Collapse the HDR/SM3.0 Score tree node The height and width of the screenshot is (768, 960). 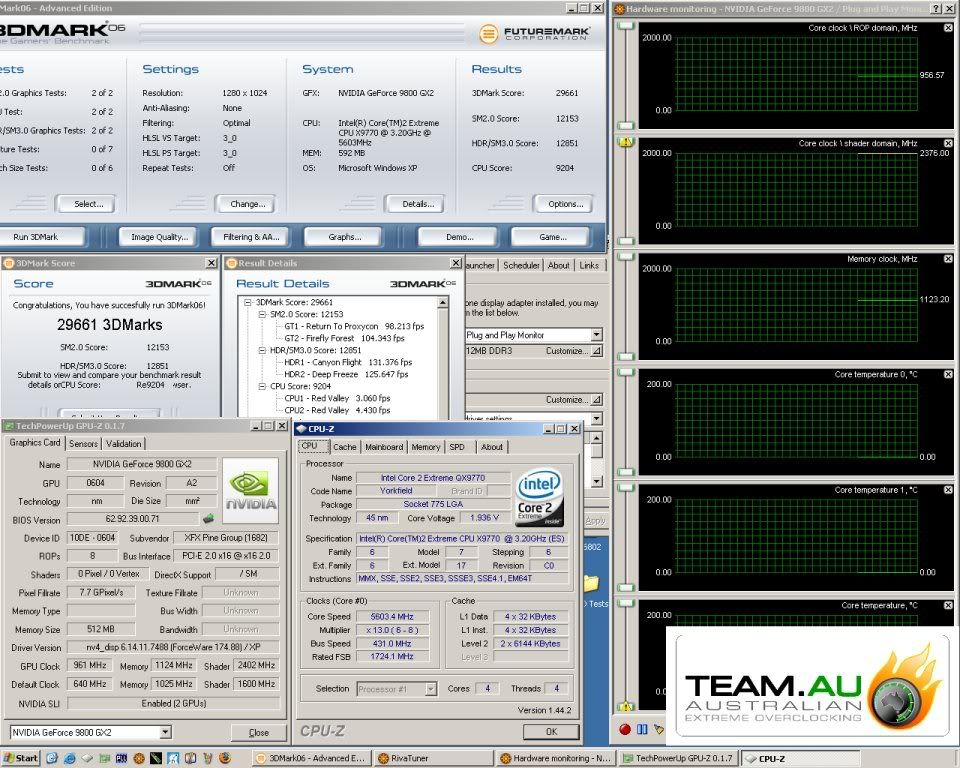262,351
